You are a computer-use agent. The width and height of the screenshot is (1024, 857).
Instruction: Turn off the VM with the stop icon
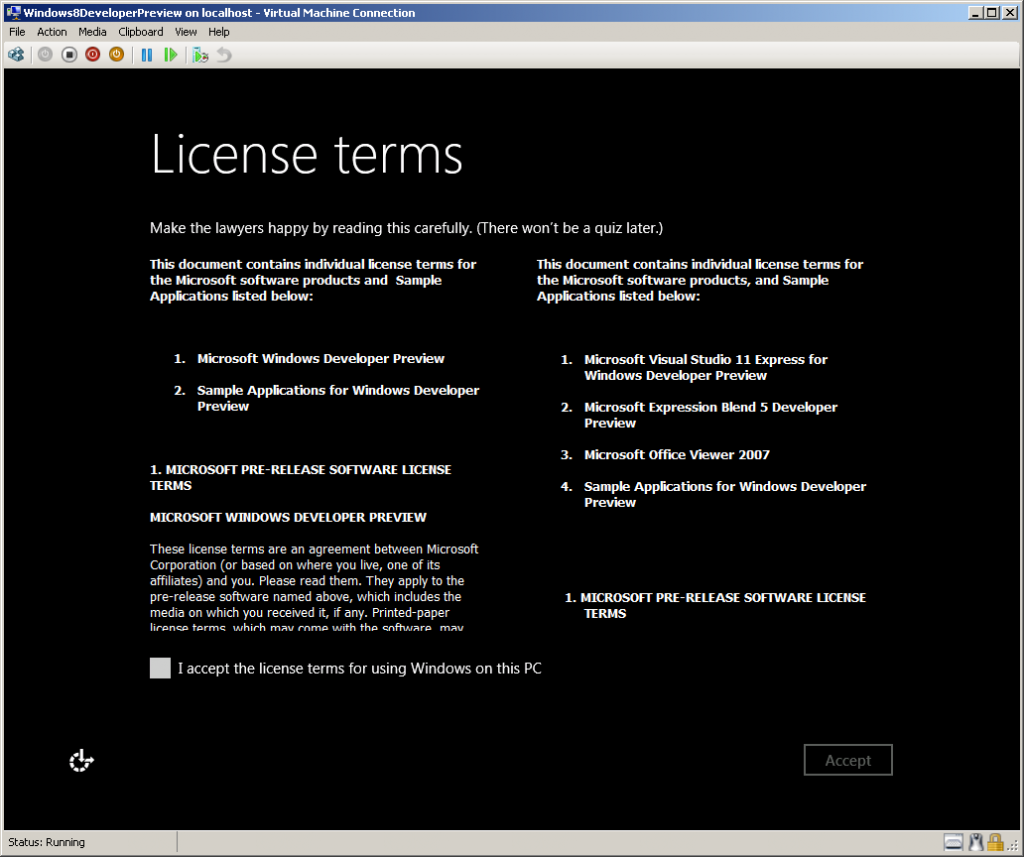69,55
